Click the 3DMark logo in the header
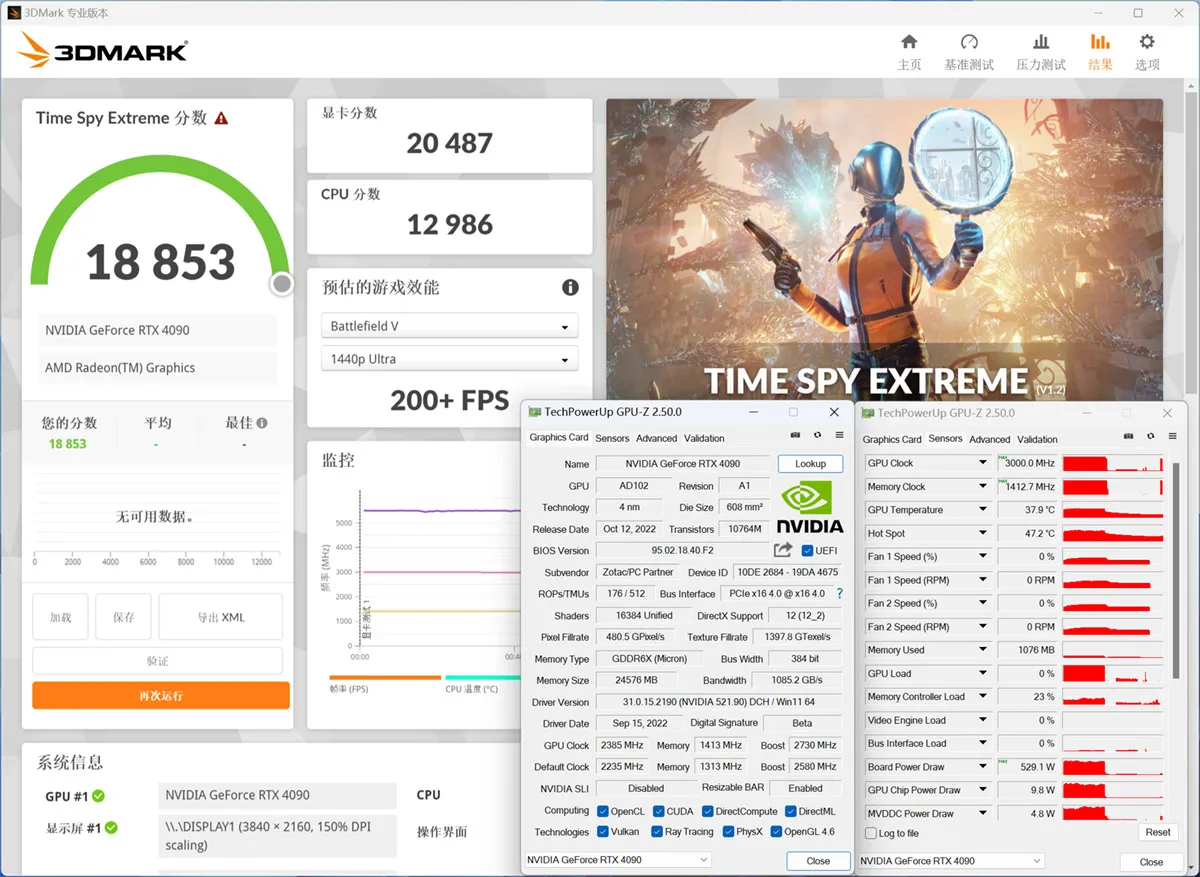This screenshot has width=1200, height=877. tap(102, 51)
